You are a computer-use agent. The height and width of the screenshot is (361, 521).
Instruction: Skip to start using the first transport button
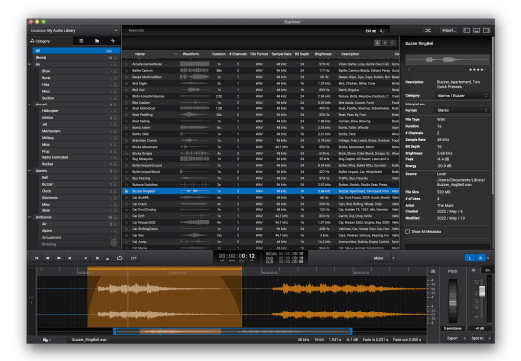pyautogui.click(x=37, y=258)
